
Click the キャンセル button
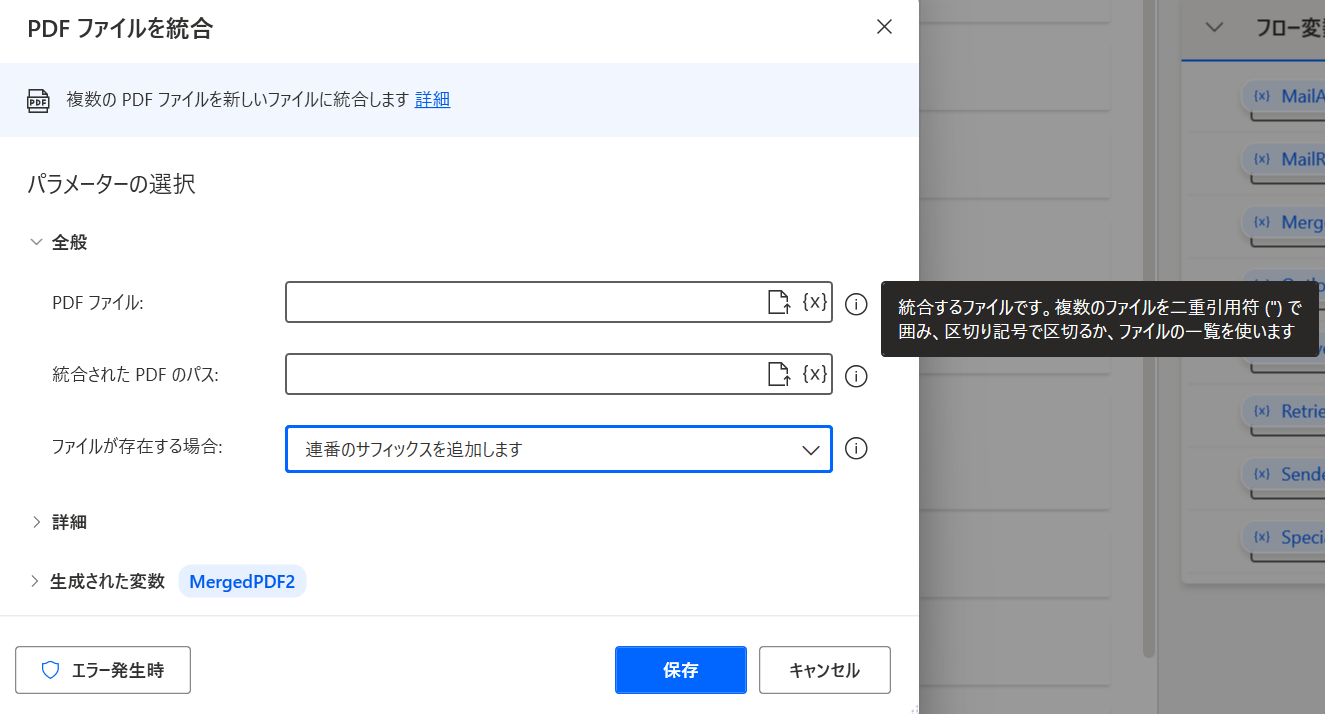(825, 670)
